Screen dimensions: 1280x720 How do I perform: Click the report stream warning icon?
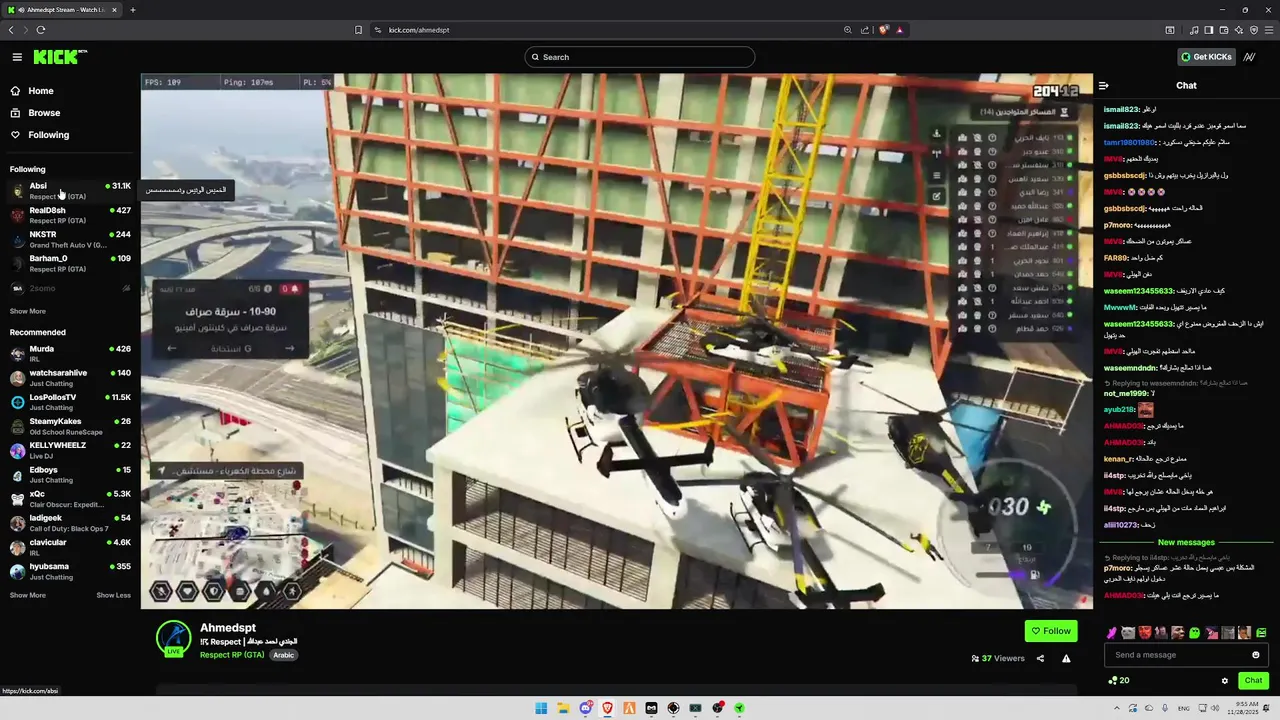tap(1066, 659)
